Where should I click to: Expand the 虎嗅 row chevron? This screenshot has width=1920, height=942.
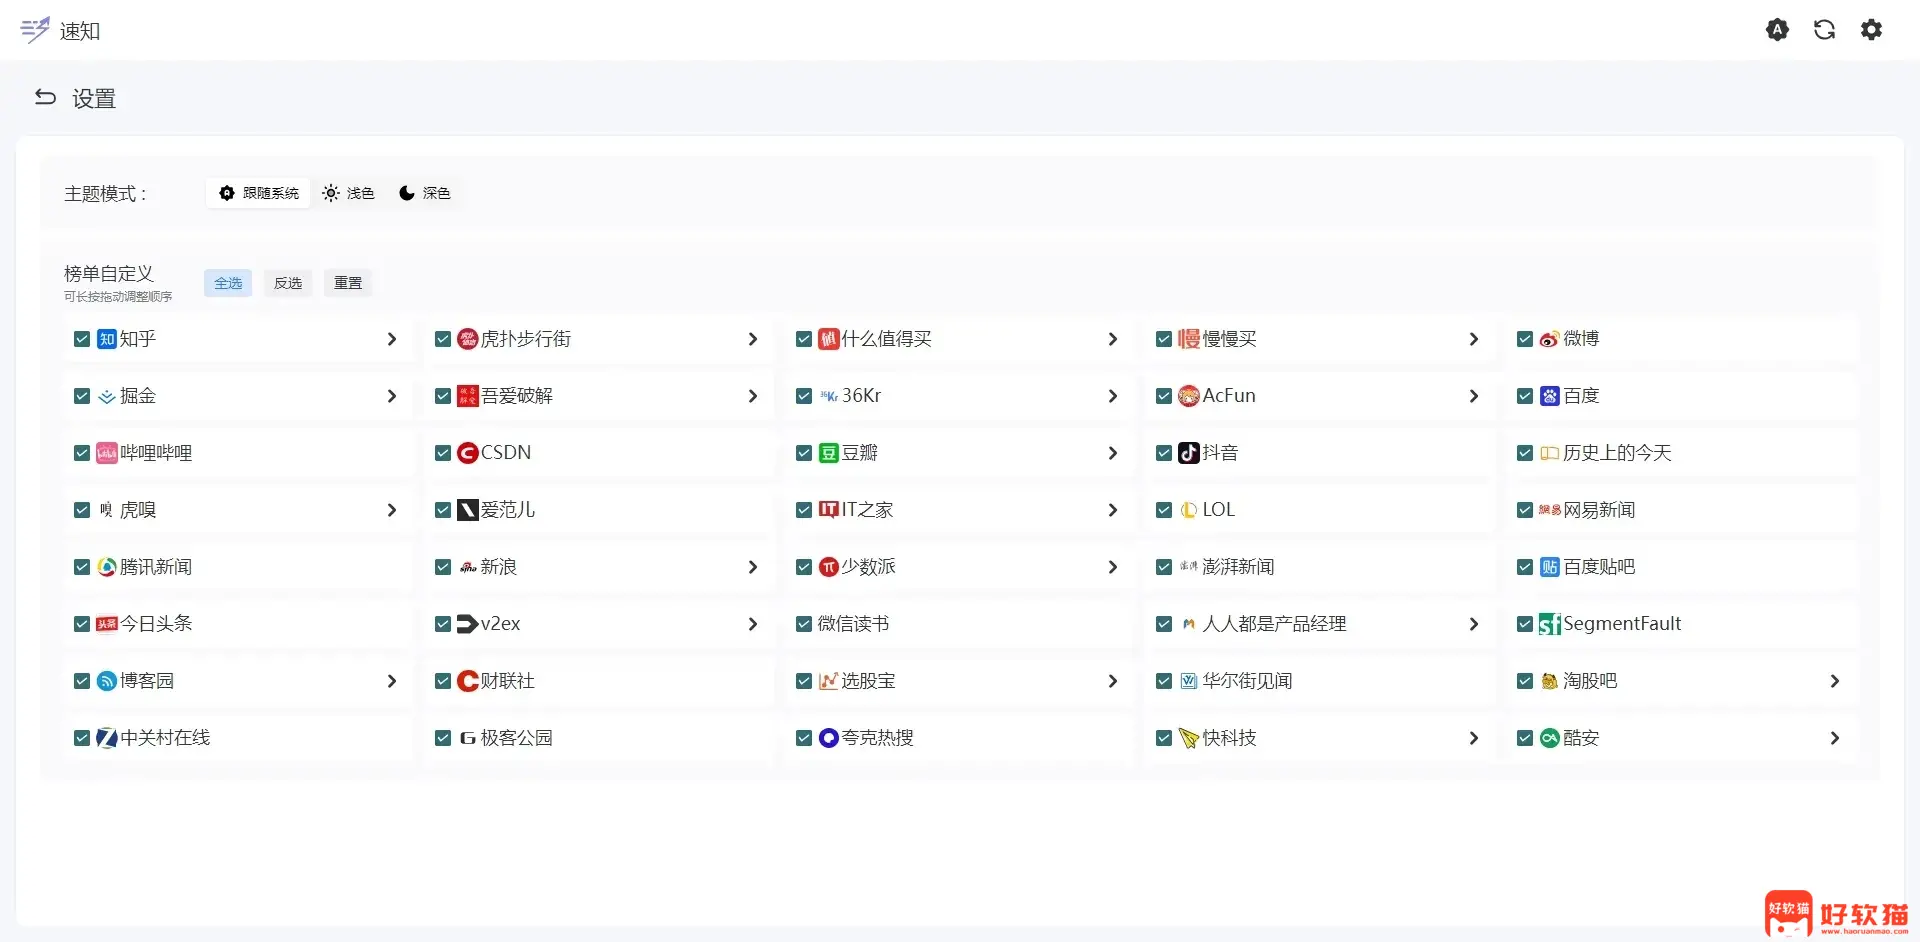pos(391,510)
